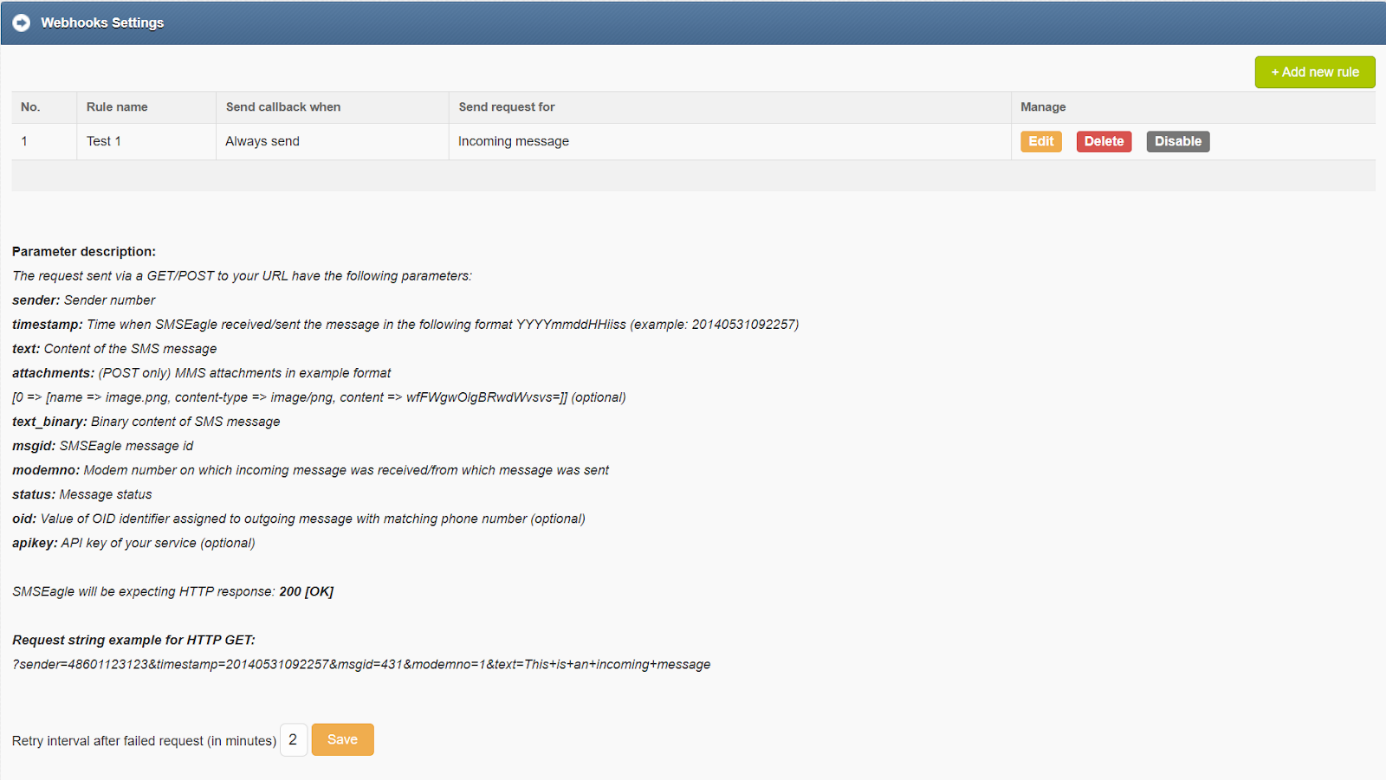The width and height of the screenshot is (1386, 780).
Task: Select the Rule name column header
Action: tap(146, 107)
